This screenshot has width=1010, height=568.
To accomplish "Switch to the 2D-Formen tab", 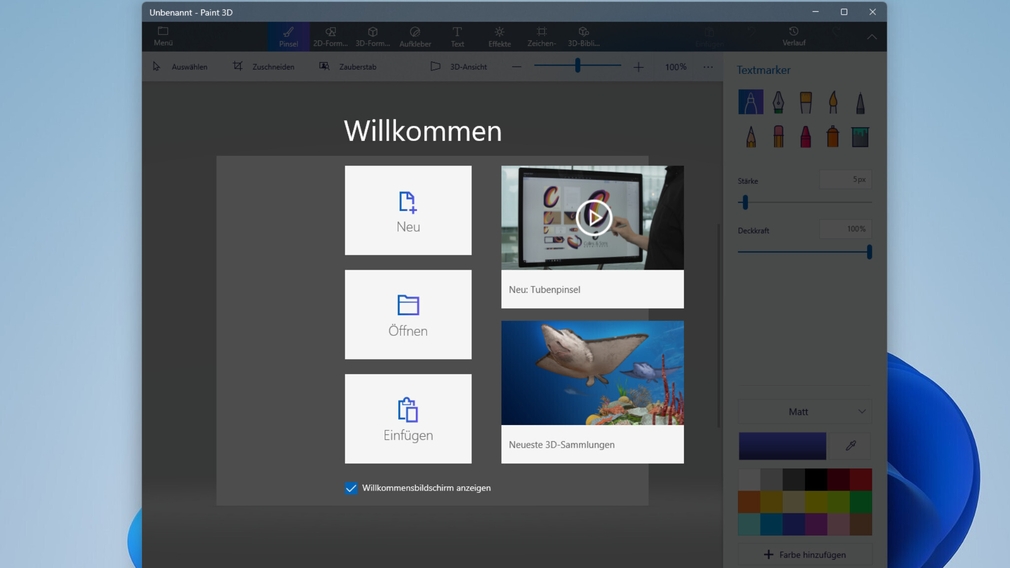I will (x=330, y=37).
